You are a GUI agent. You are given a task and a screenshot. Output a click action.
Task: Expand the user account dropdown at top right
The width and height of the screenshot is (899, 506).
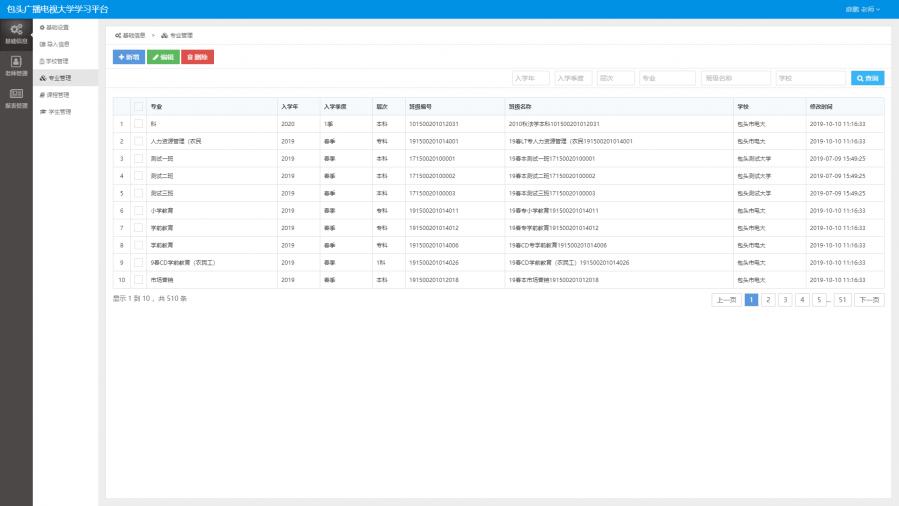(x=863, y=9)
